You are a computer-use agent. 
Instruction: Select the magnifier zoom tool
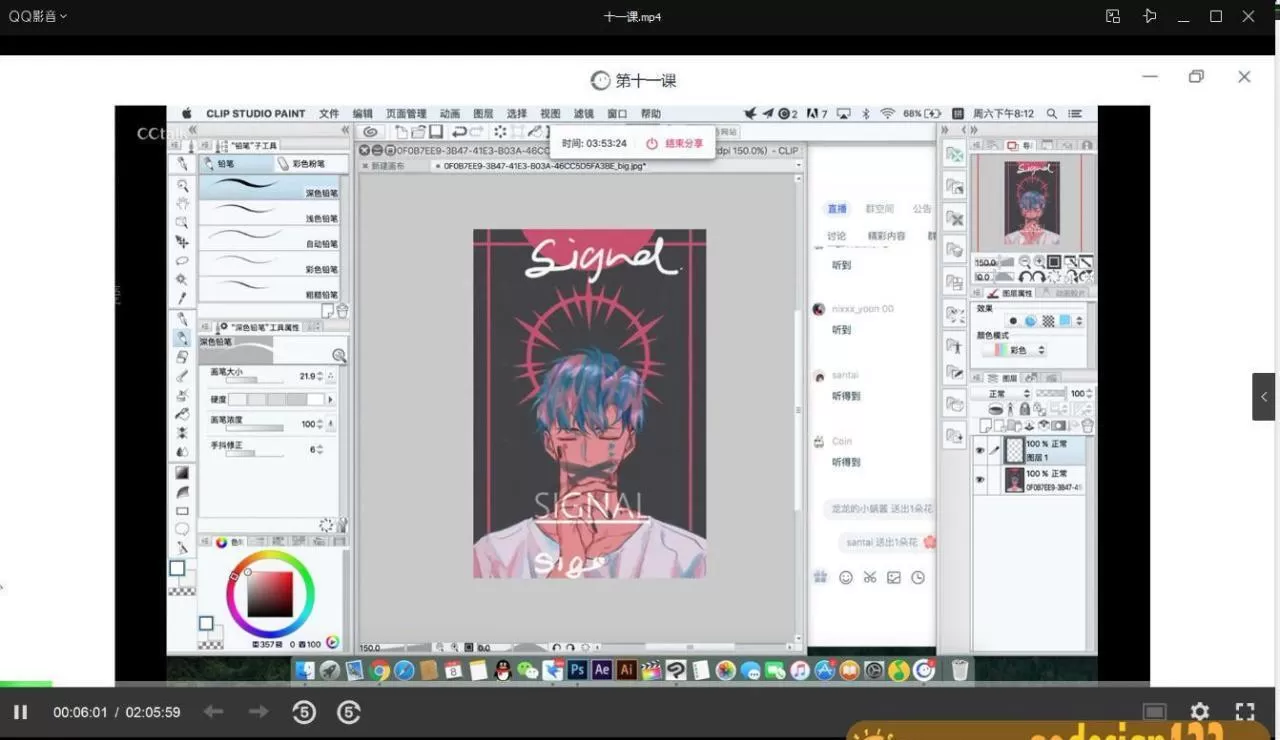pos(182,185)
